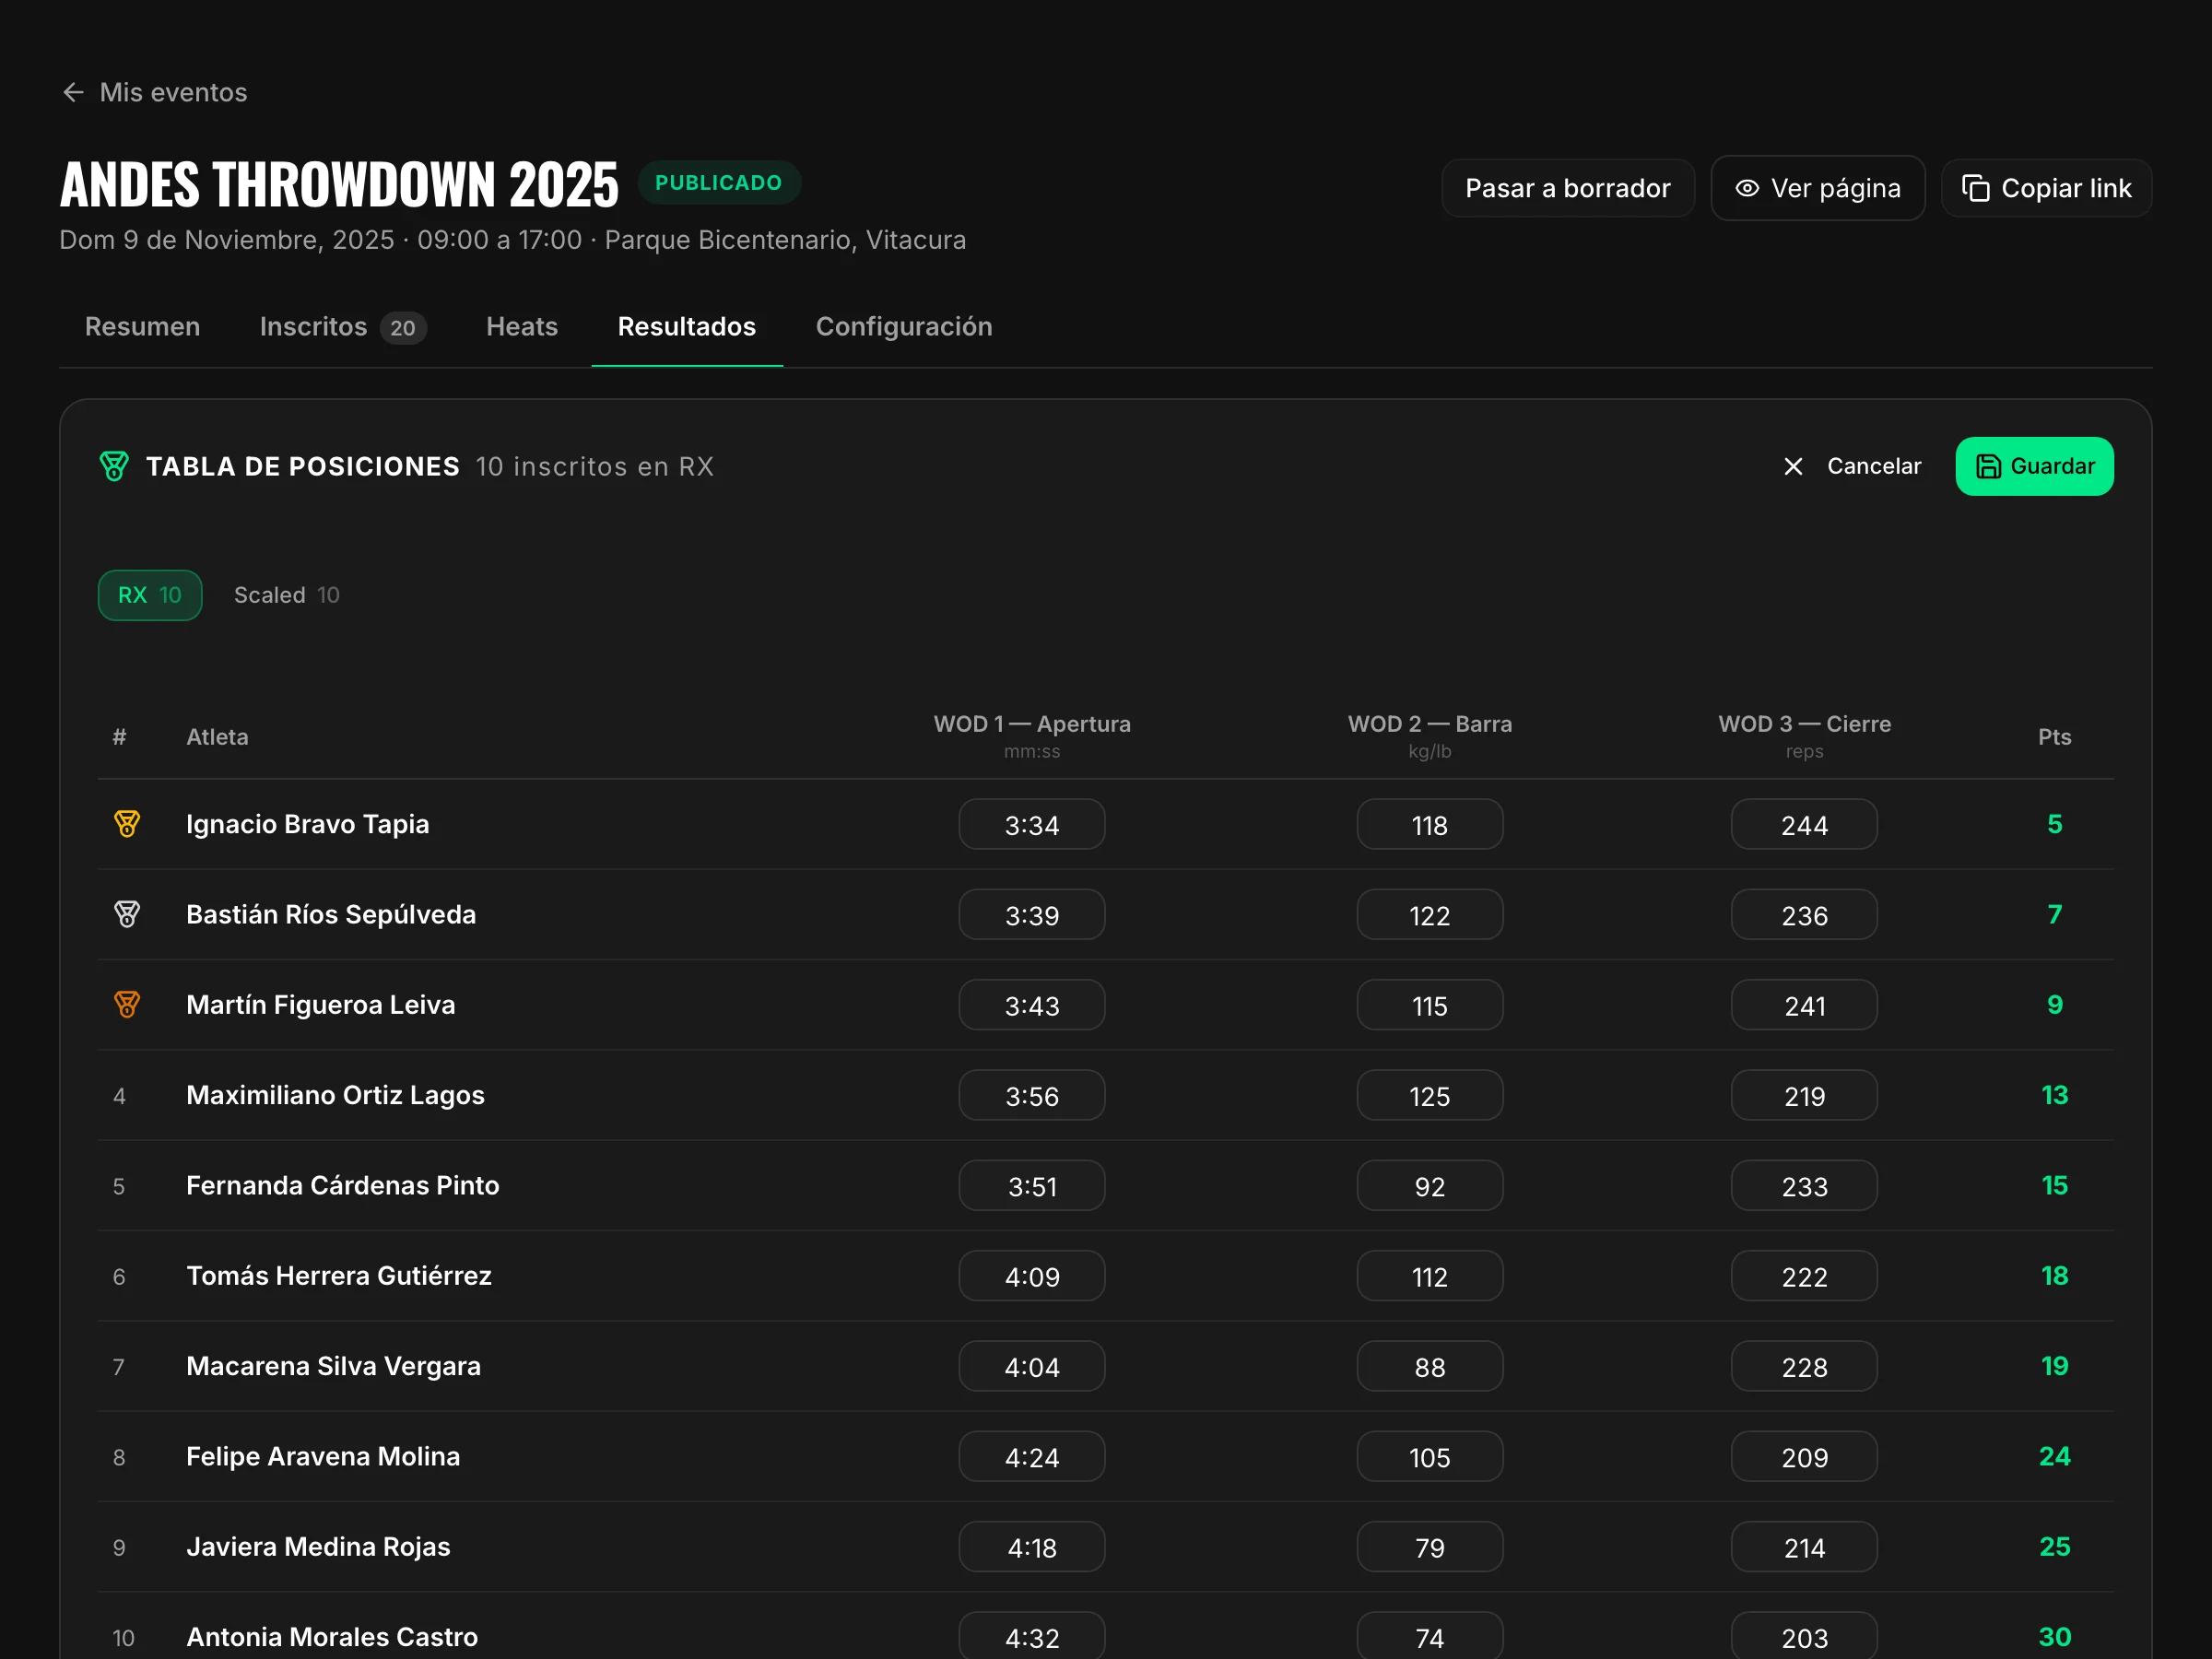The height and width of the screenshot is (1659, 2212).
Task: Click the bronze medal for Martín Figueroa Leiva
Action: point(127,1004)
